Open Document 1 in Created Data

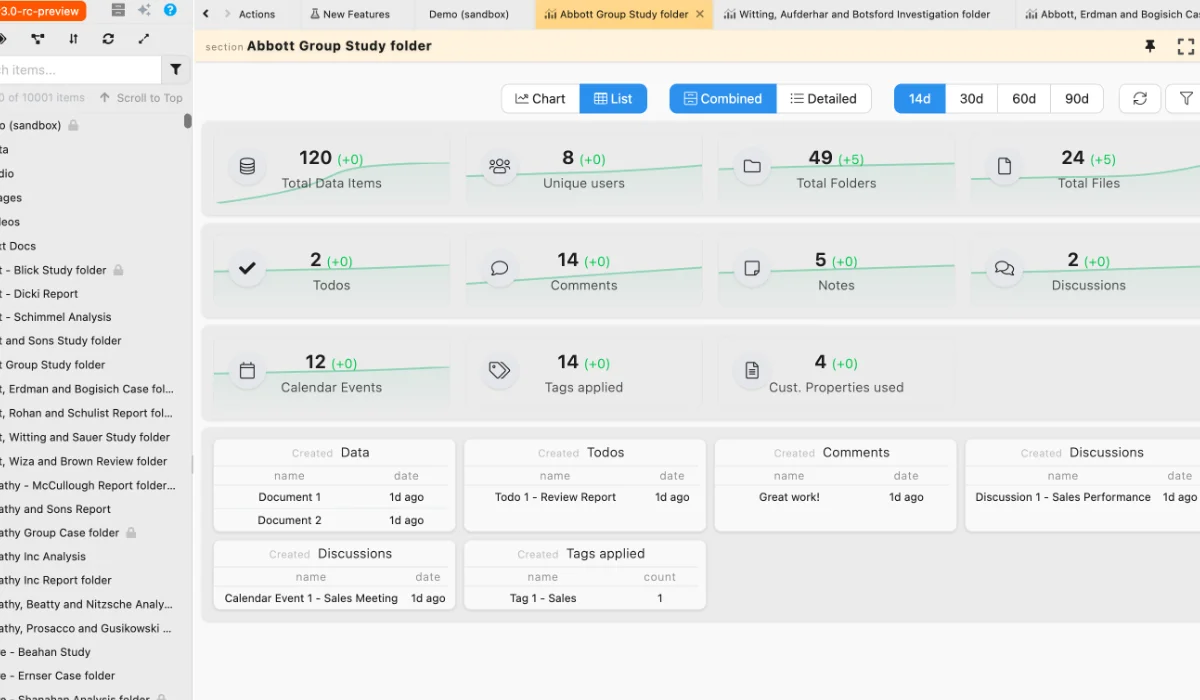tap(289, 497)
